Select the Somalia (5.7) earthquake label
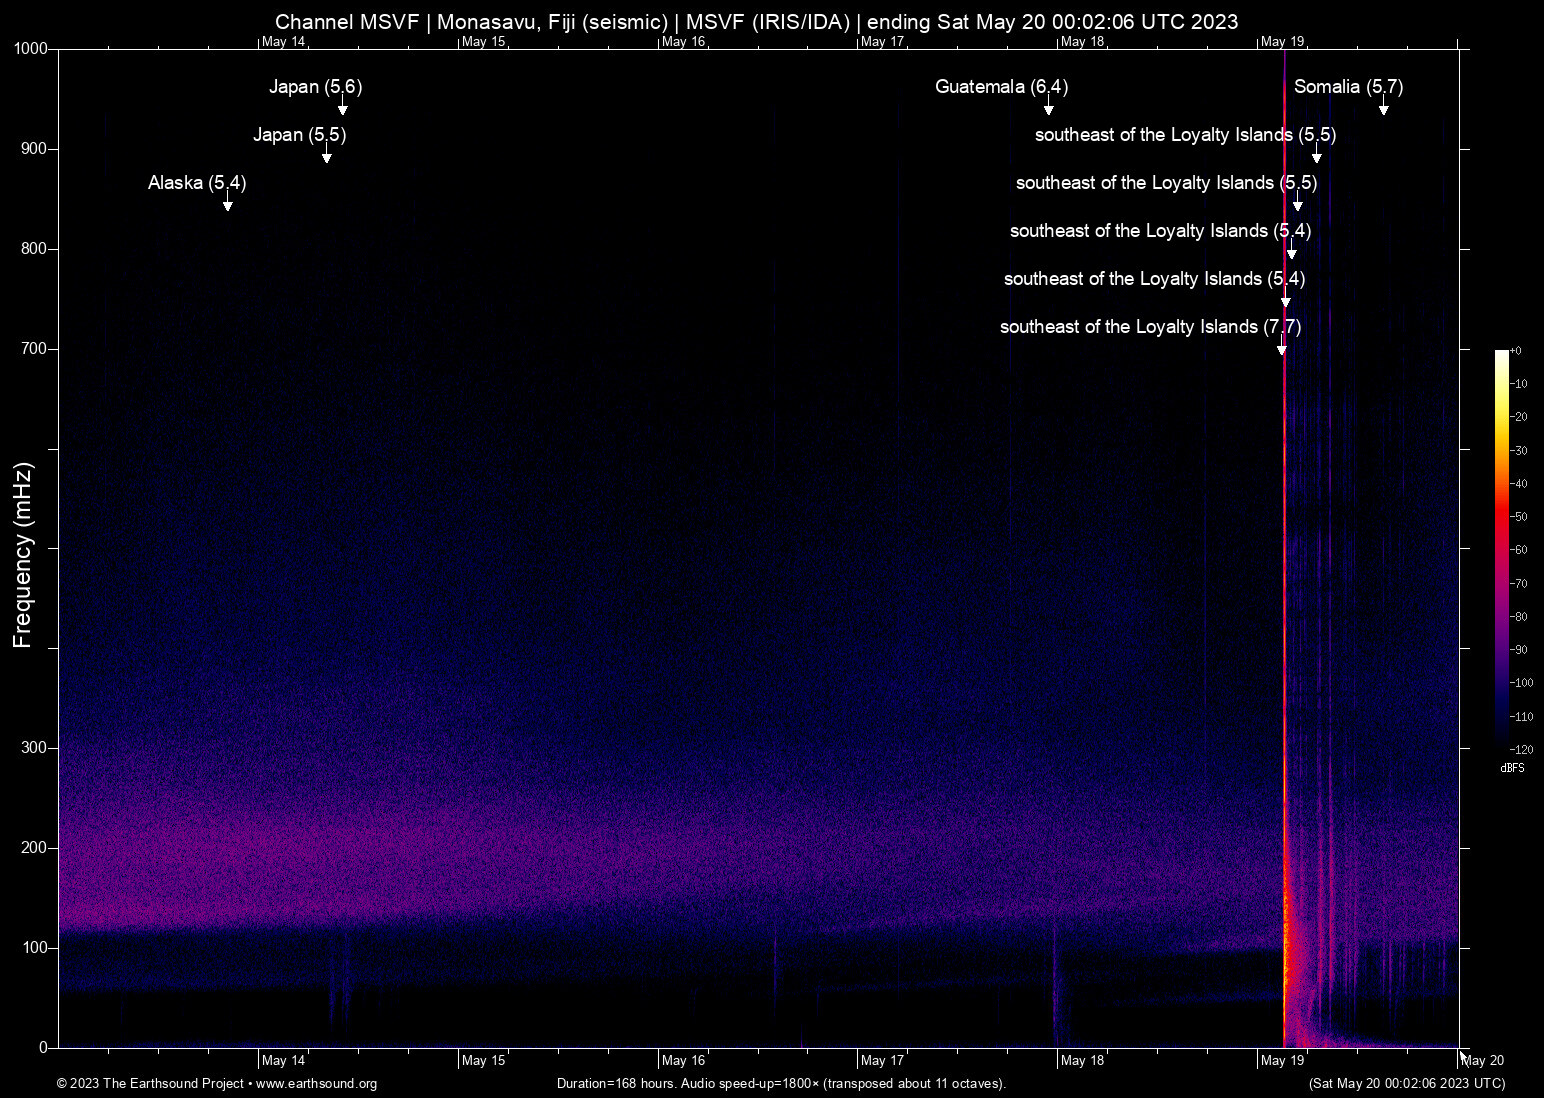This screenshot has width=1544, height=1098. tap(1348, 87)
